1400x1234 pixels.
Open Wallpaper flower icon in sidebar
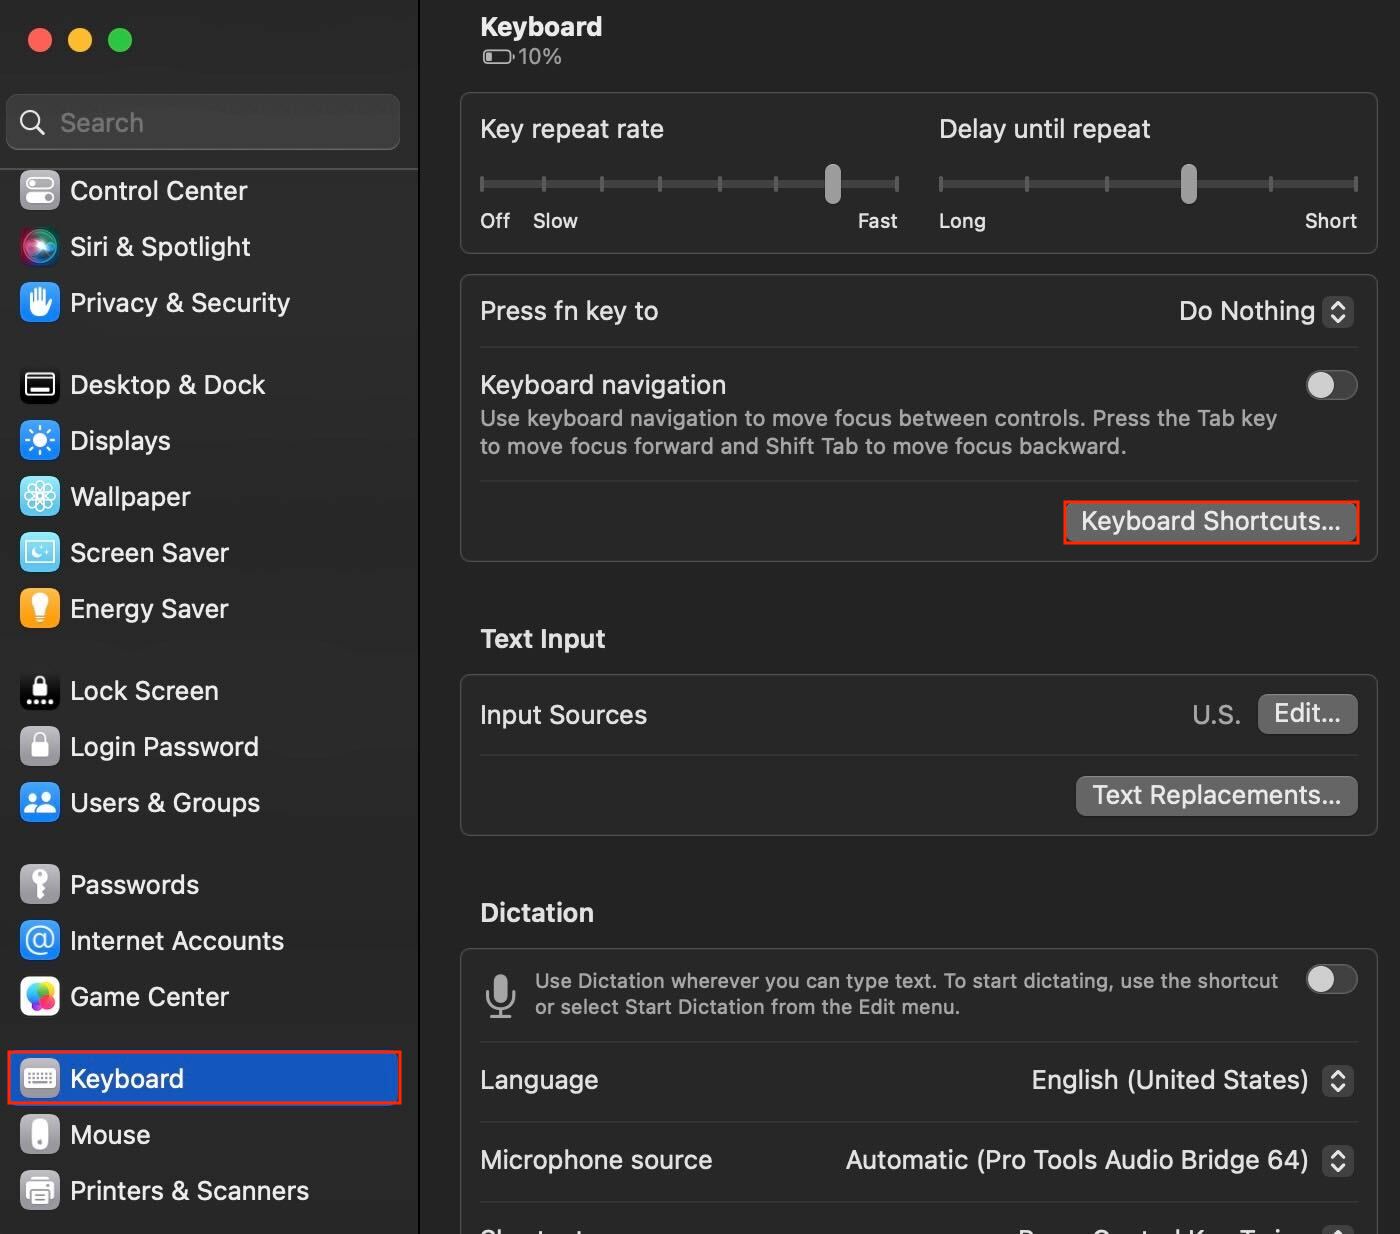40,497
